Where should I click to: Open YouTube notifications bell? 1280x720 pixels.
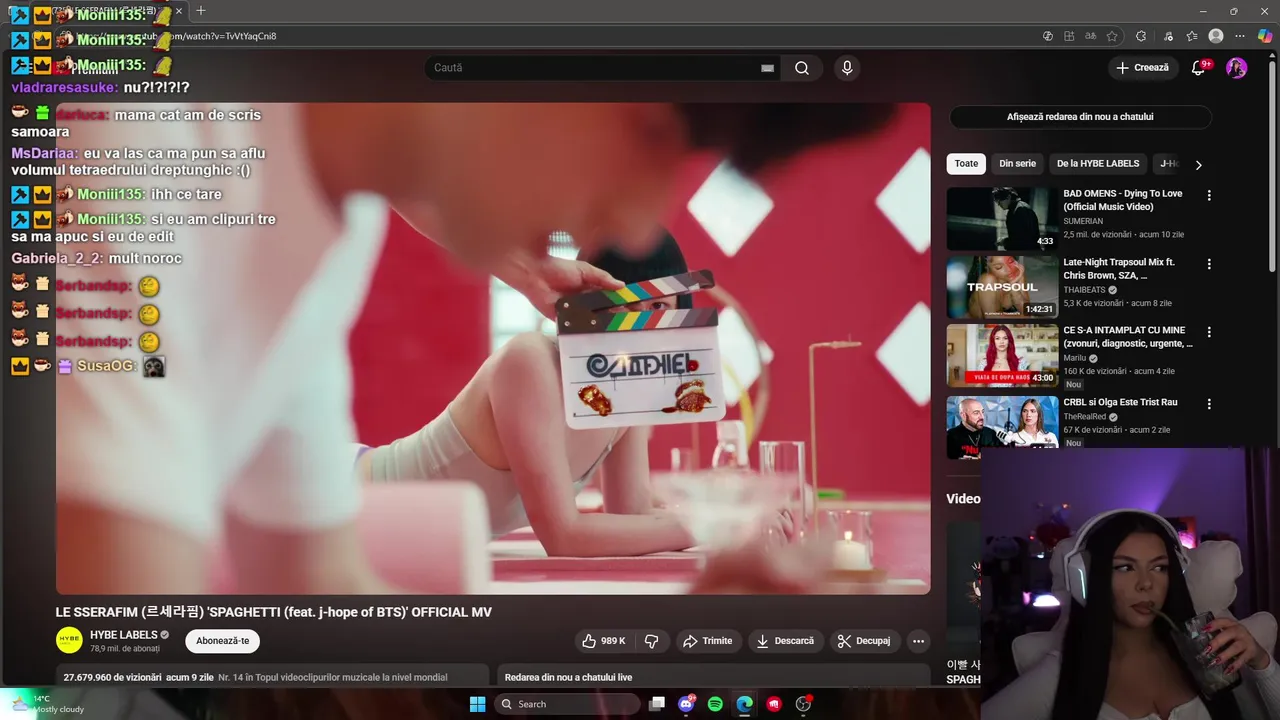pyautogui.click(x=1199, y=68)
